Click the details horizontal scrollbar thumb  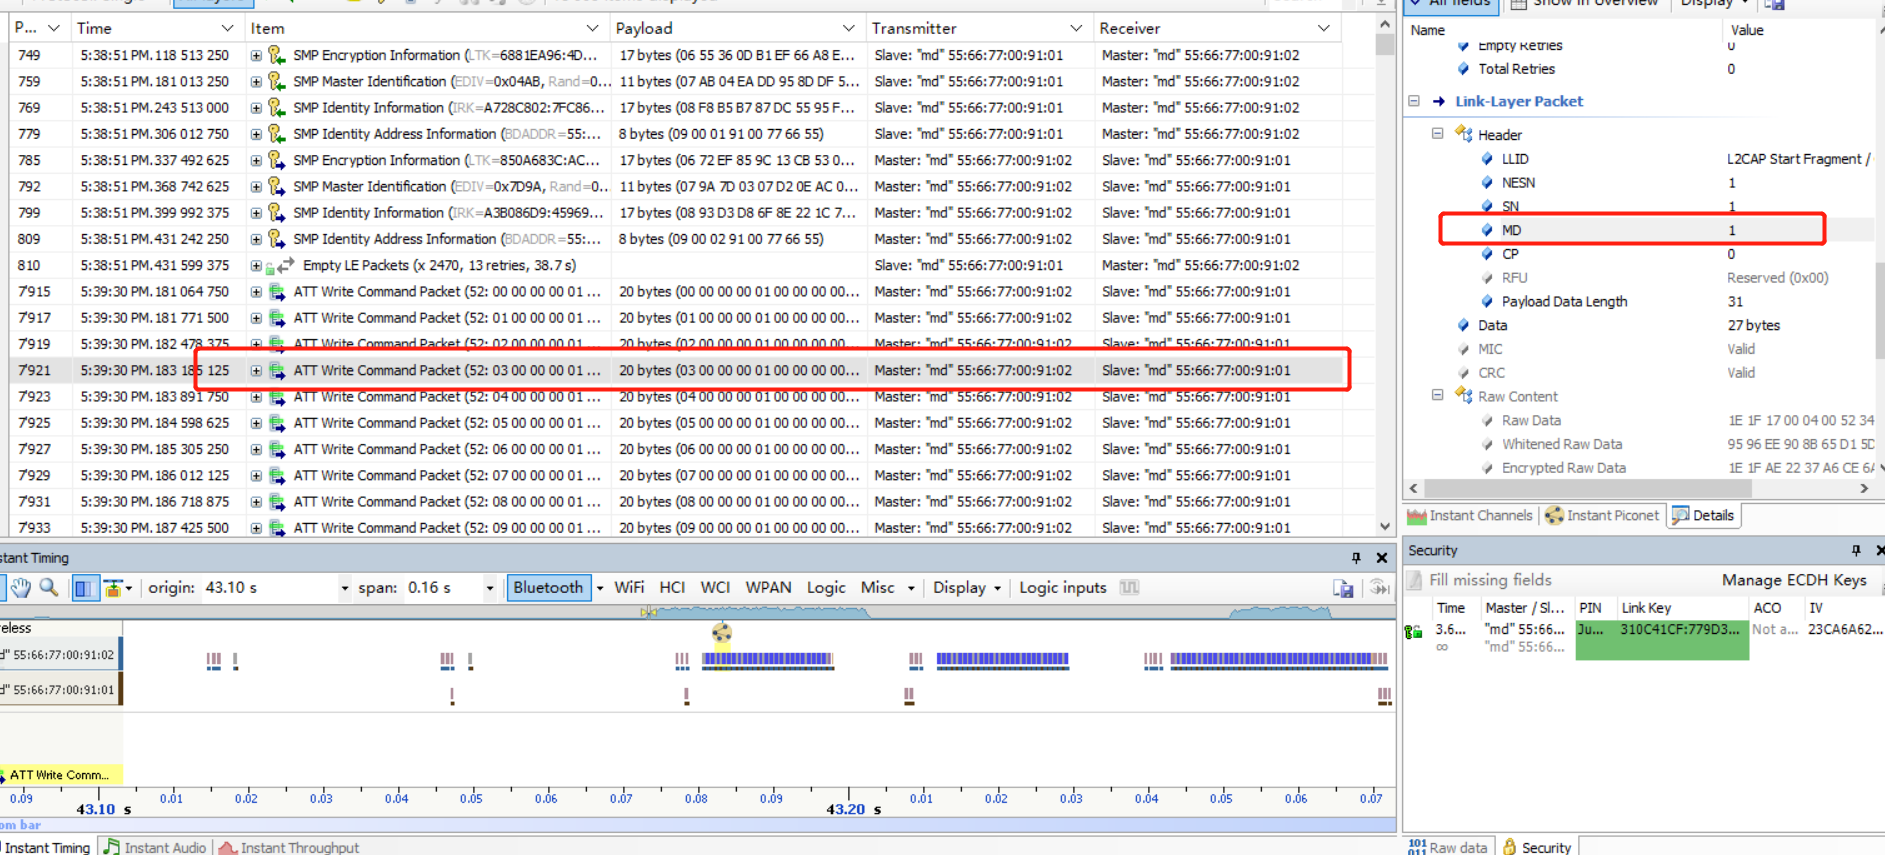pyautogui.click(x=1588, y=489)
